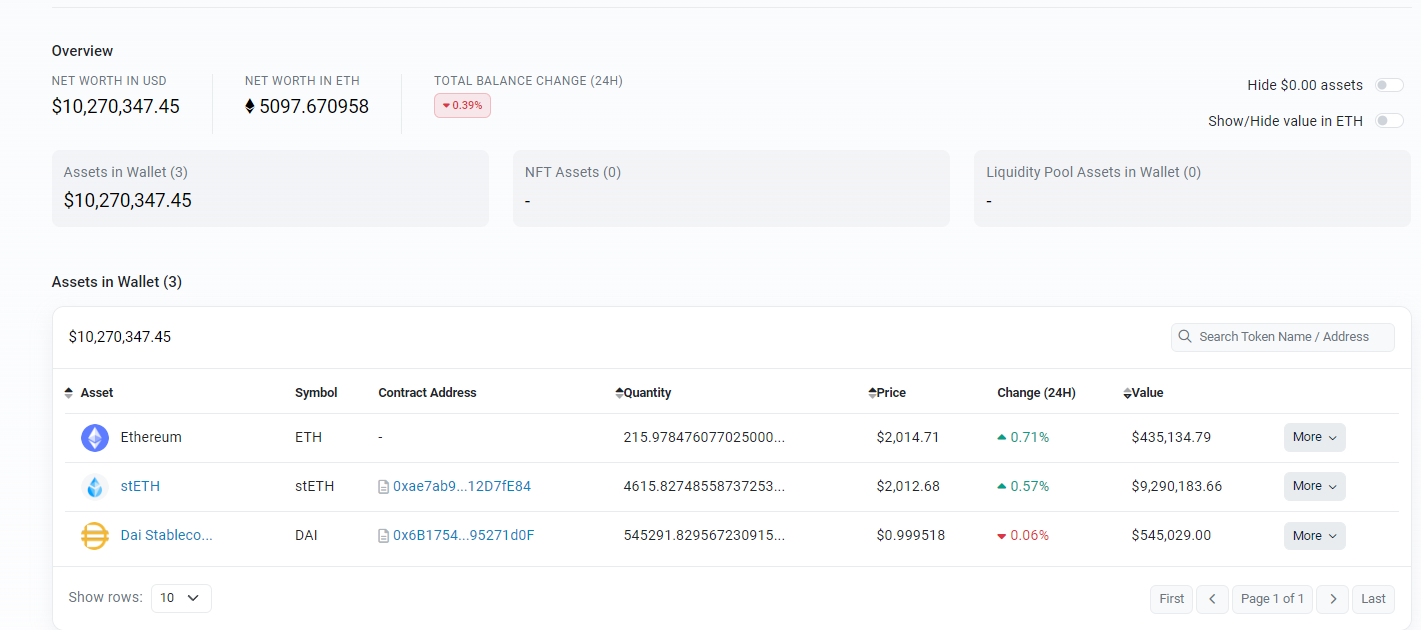Sort table by Quantity column arrows
The width and height of the screenshot is (1421, 630).
619,393
